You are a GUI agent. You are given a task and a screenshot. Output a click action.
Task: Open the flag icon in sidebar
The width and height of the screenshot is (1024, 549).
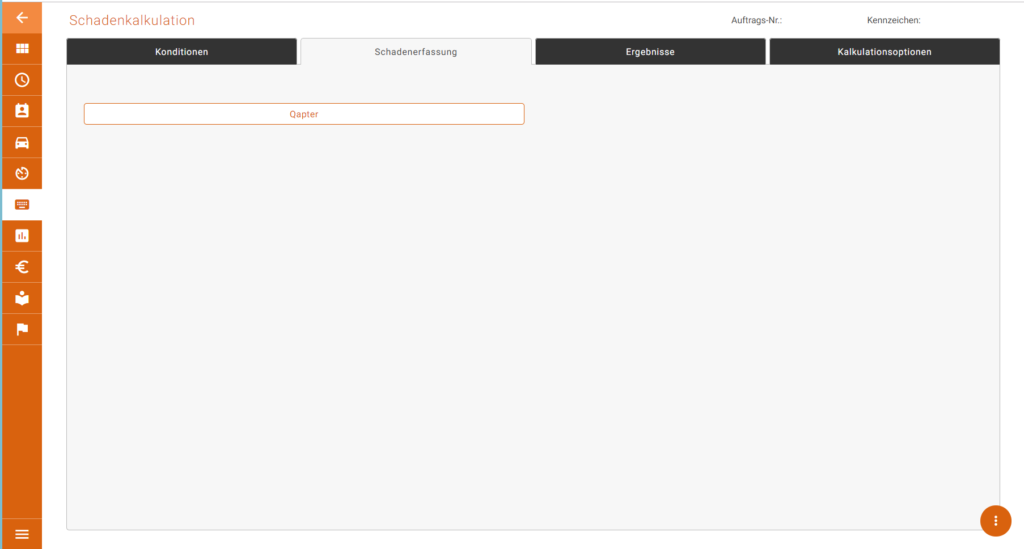coord(22,329)
